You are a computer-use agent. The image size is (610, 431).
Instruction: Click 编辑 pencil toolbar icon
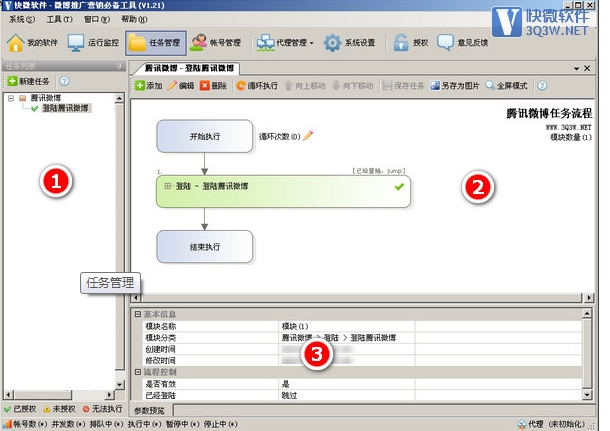point(172,86)
